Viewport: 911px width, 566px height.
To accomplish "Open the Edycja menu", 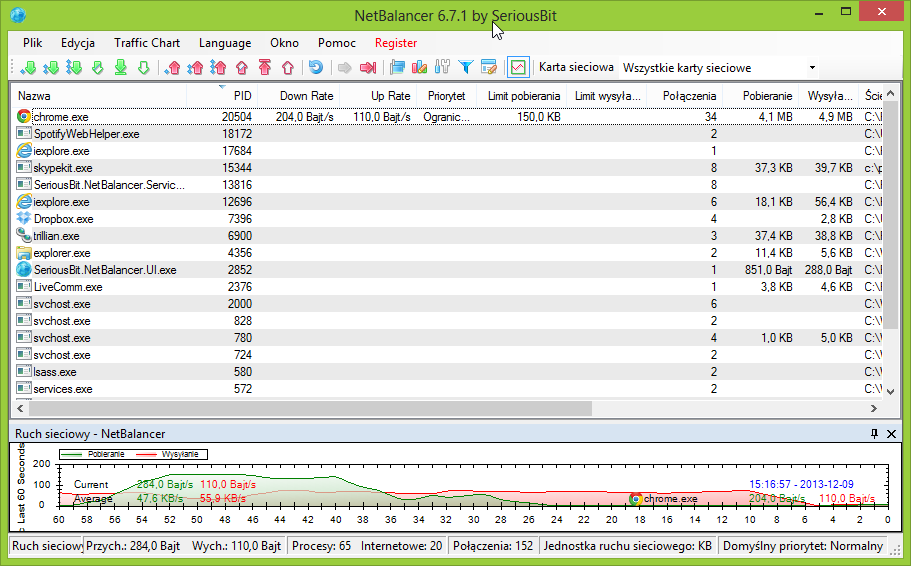I will (x=78, y=43).
